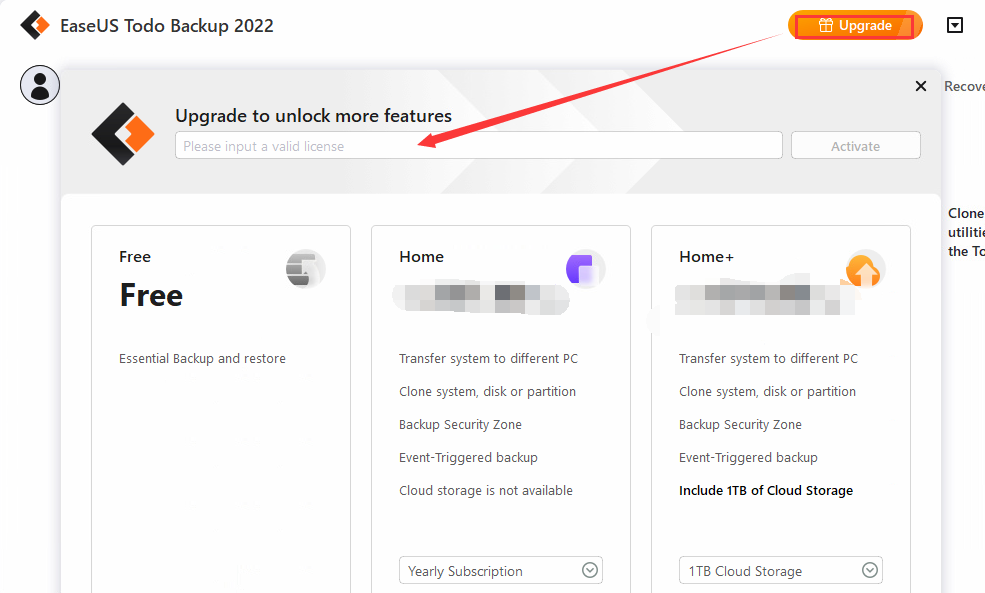
Task: Select the Home+ plan heading
Action: (x=706, y=257)
